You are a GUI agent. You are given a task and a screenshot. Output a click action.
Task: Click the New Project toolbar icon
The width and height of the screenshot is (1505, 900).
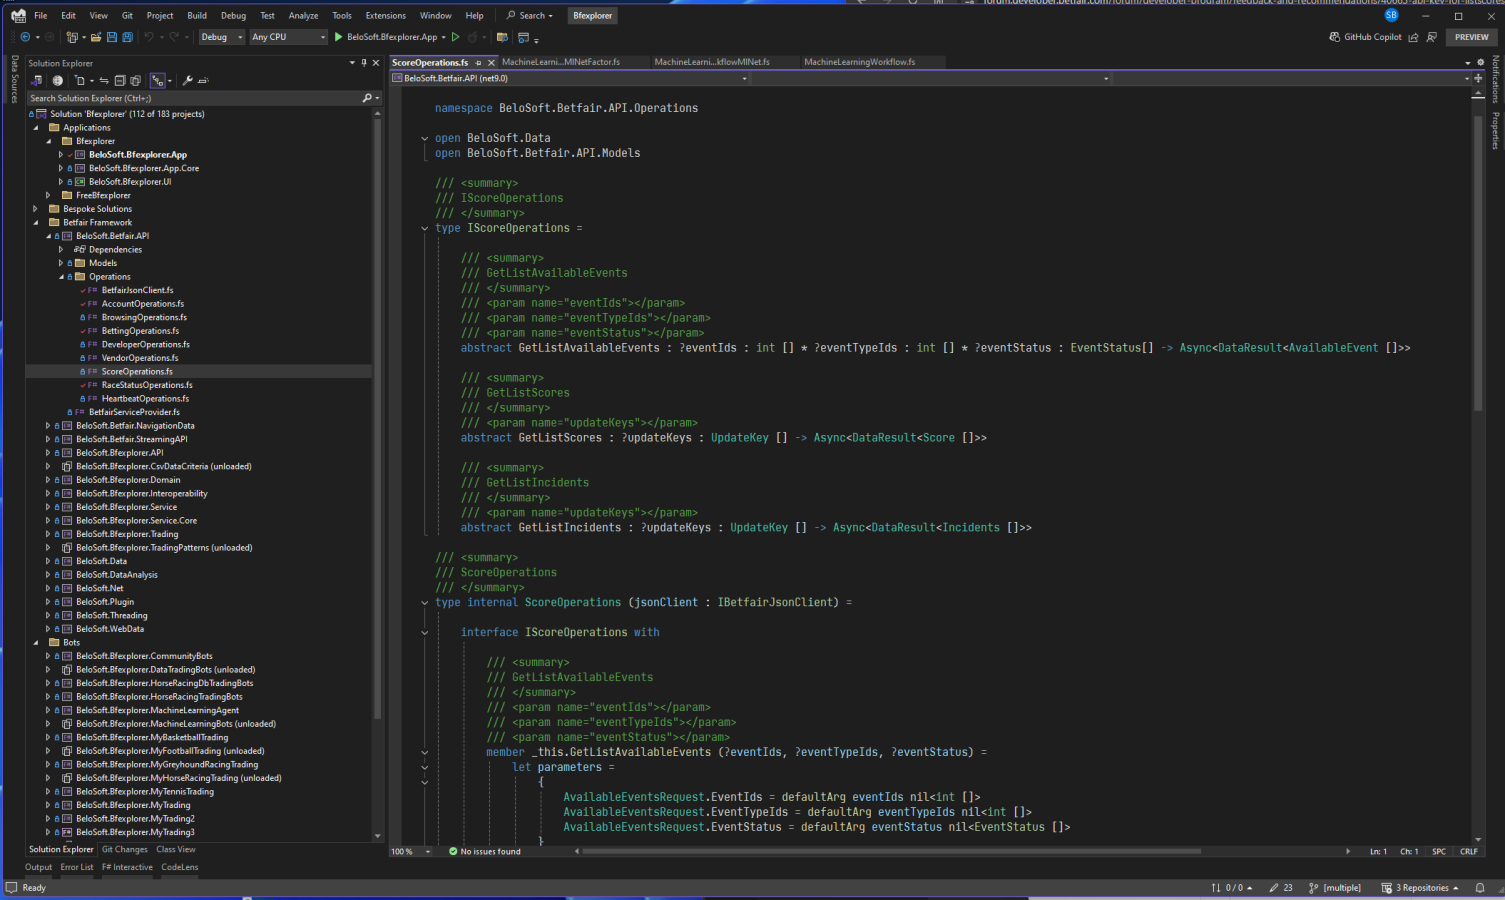coord(72,37)
